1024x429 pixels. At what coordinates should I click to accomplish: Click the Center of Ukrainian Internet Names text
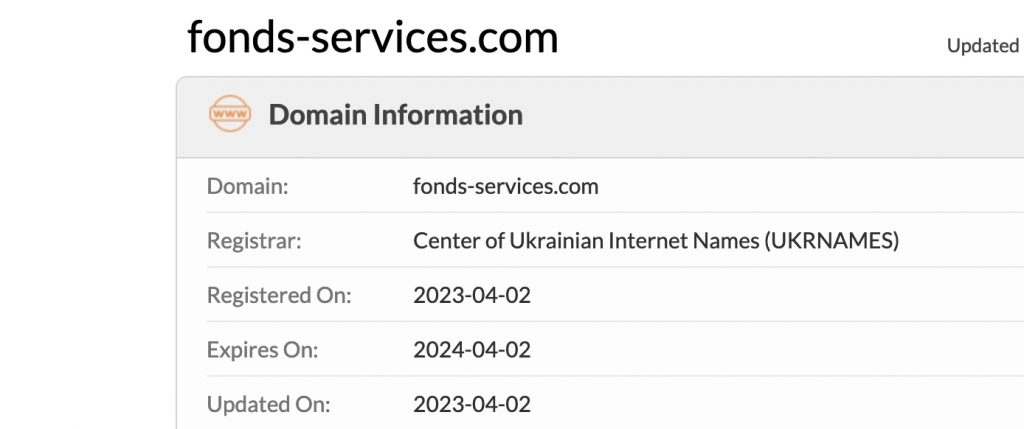pyautogui.click(x=588, y=241)
